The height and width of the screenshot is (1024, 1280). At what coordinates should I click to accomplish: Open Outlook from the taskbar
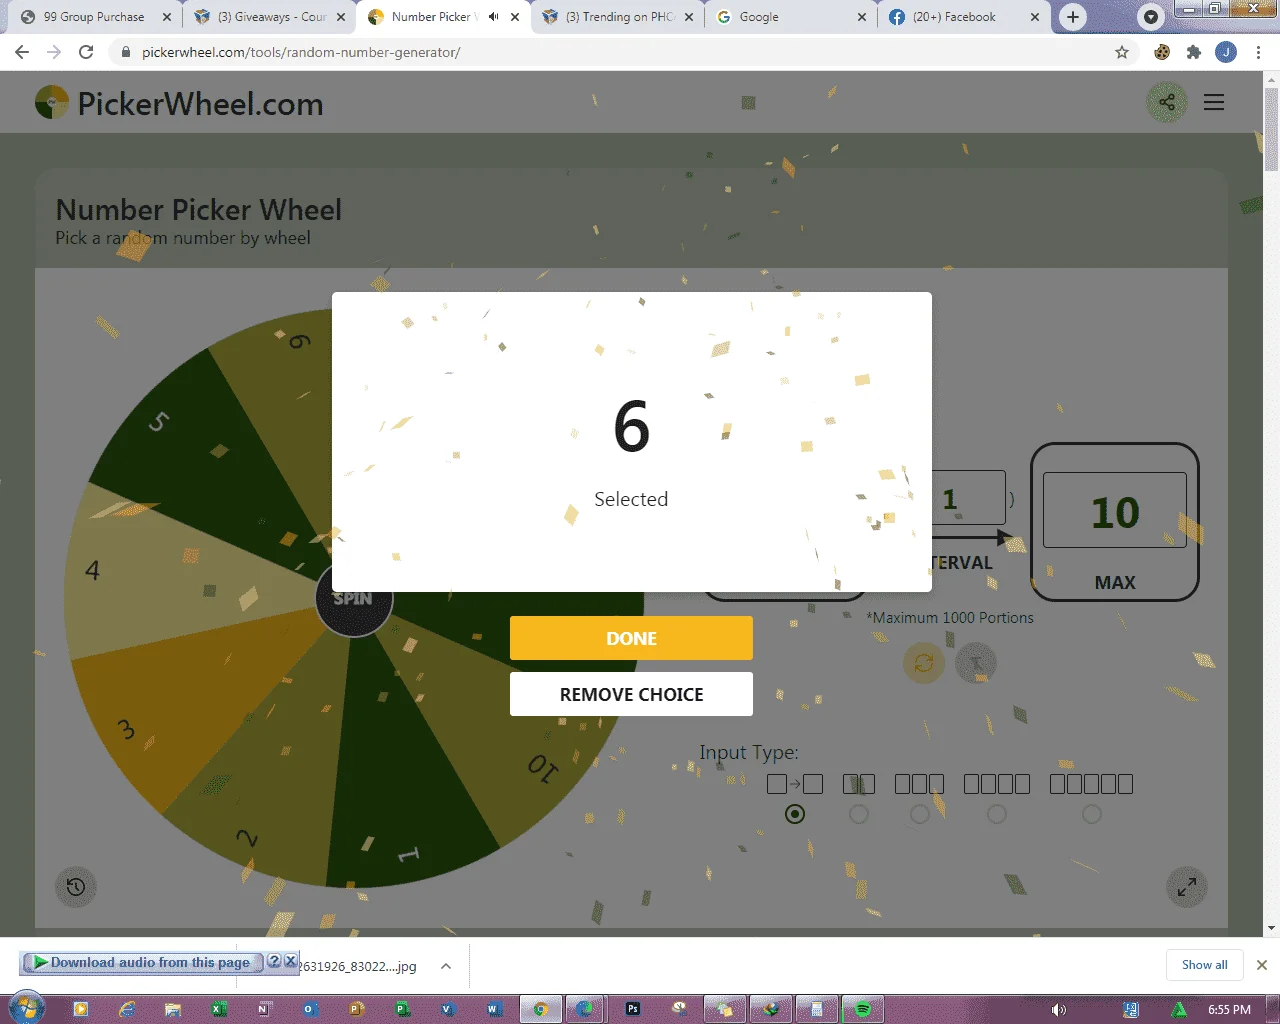tap(310, 1009)
